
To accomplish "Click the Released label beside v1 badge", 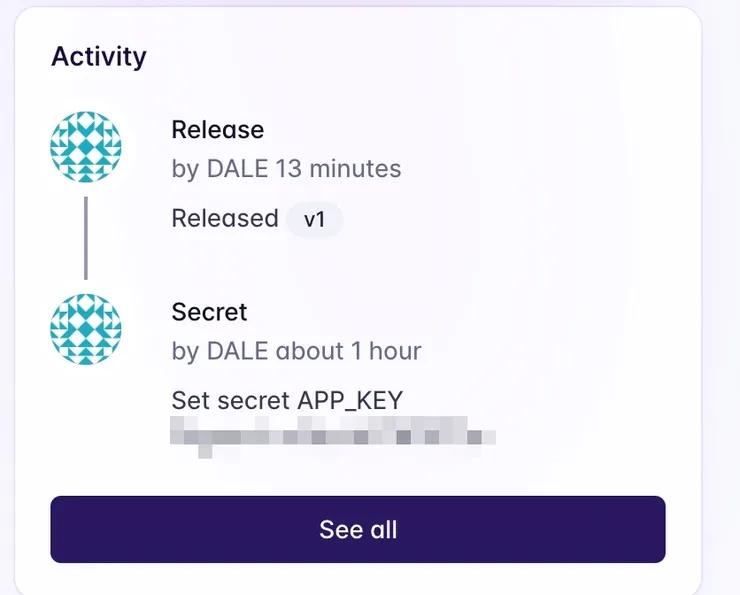I will coord(225,219).
